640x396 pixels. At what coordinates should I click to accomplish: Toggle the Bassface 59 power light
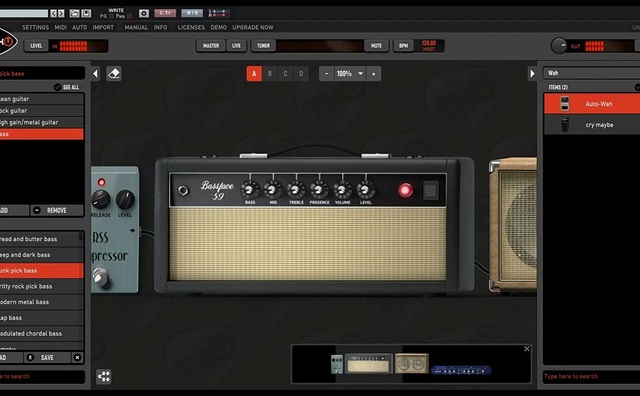[405, 190]
